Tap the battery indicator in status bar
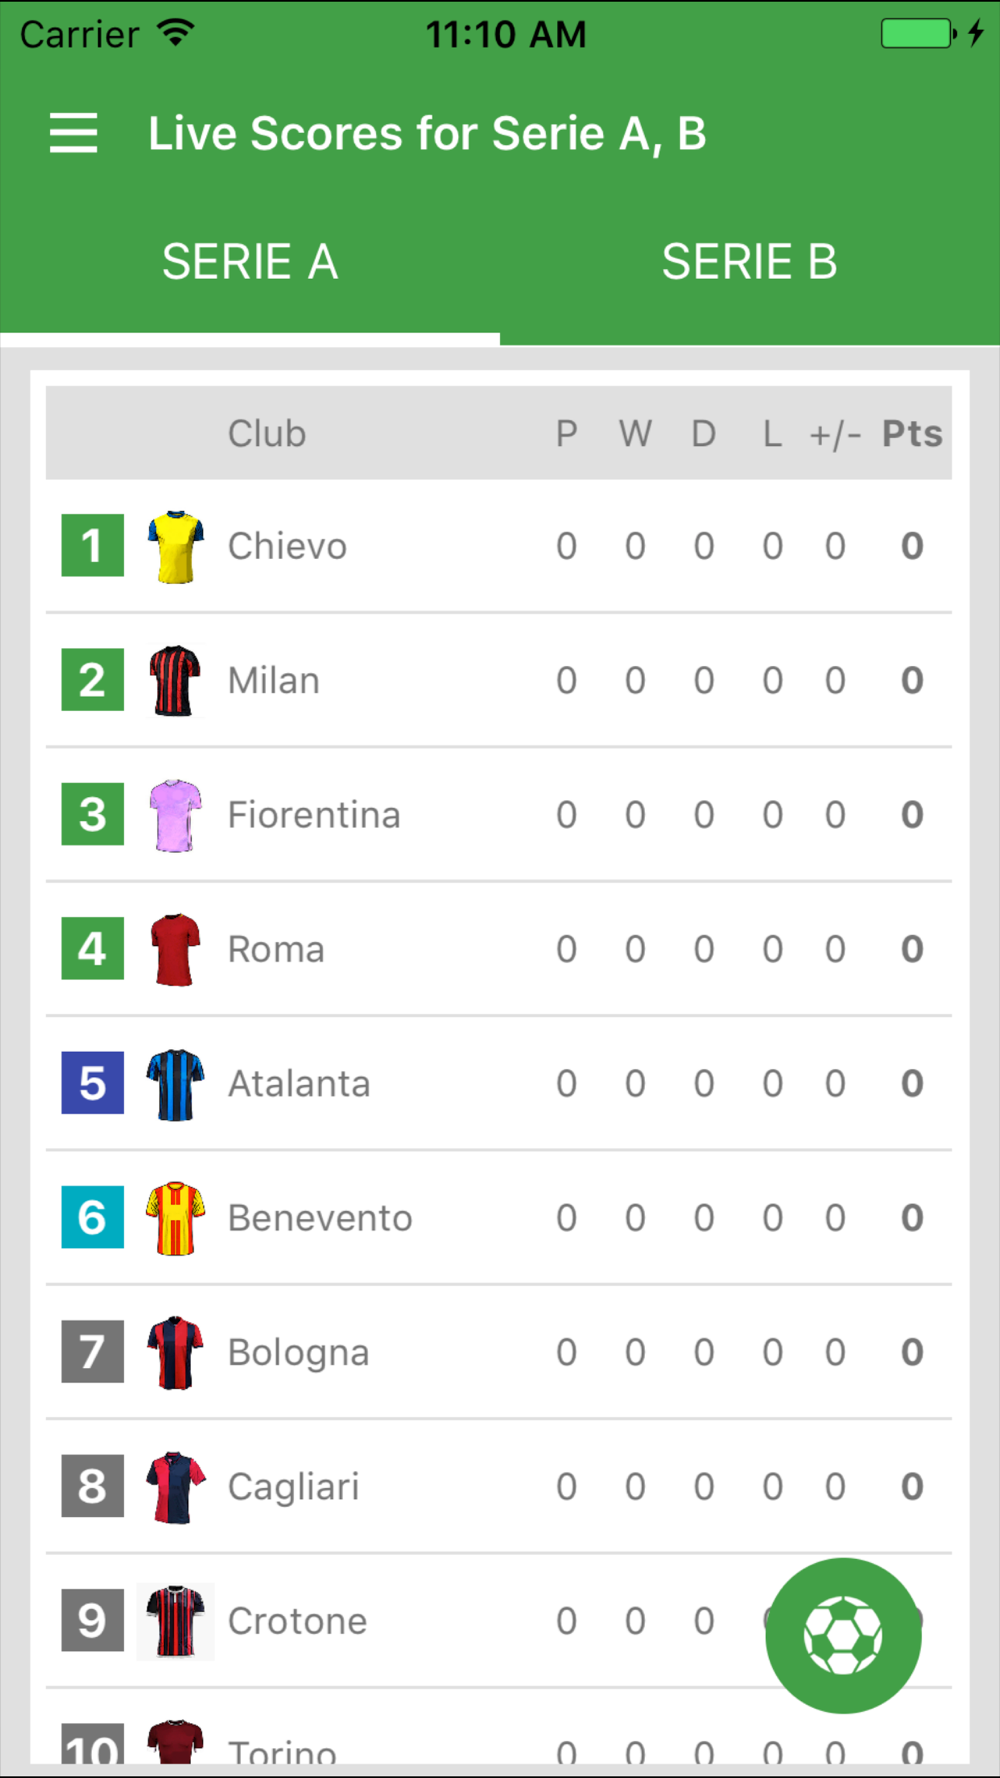 [x=918, y=34]
